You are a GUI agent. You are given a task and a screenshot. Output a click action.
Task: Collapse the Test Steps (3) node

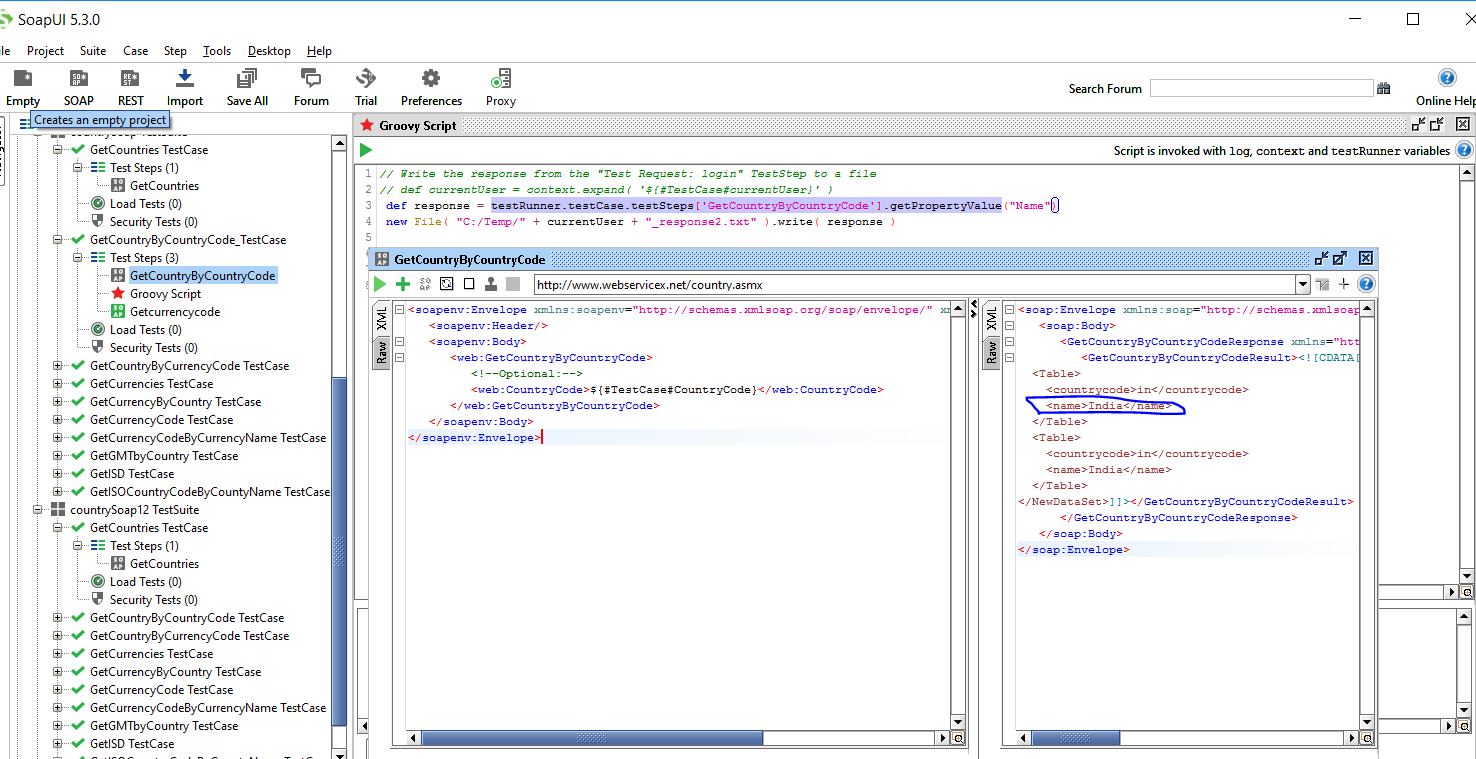(x=78, y=258)
